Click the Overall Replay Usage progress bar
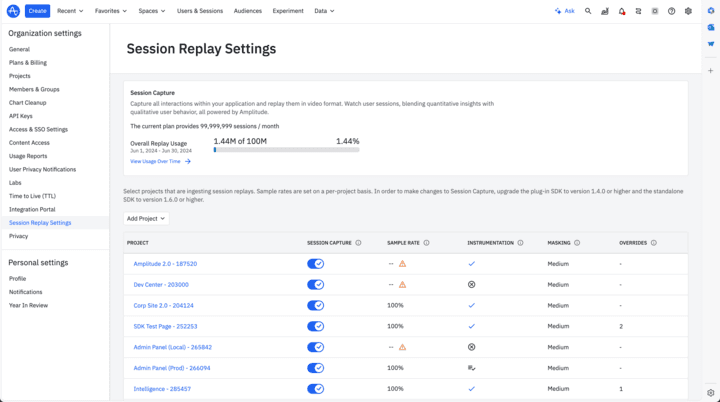 (286, 150)
